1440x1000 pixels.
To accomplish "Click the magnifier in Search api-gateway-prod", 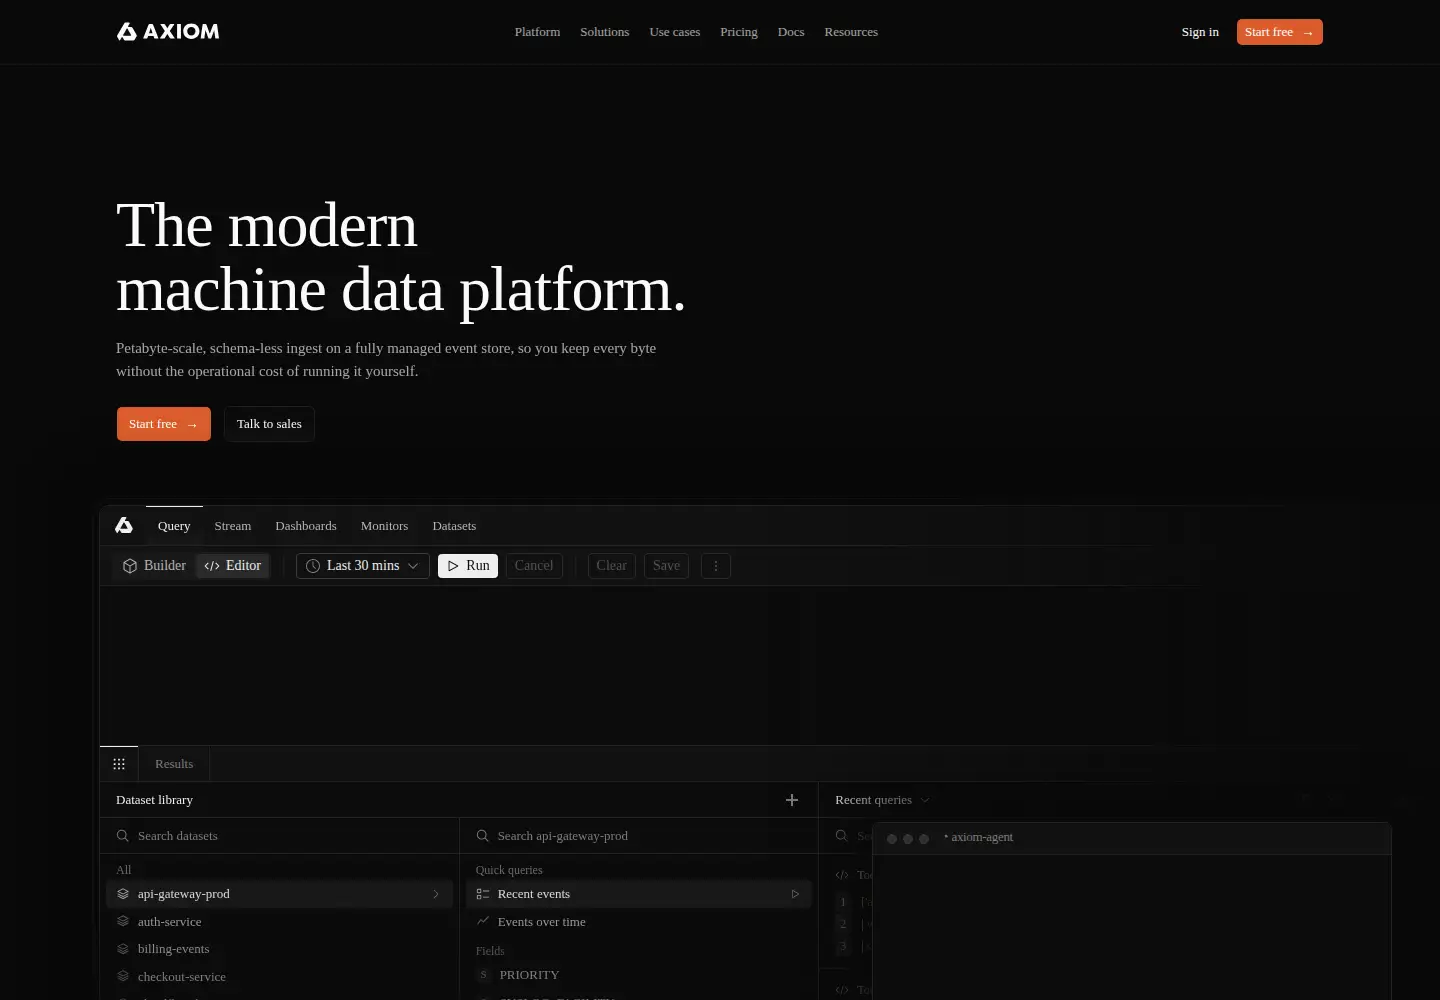I will click(482, 836).
